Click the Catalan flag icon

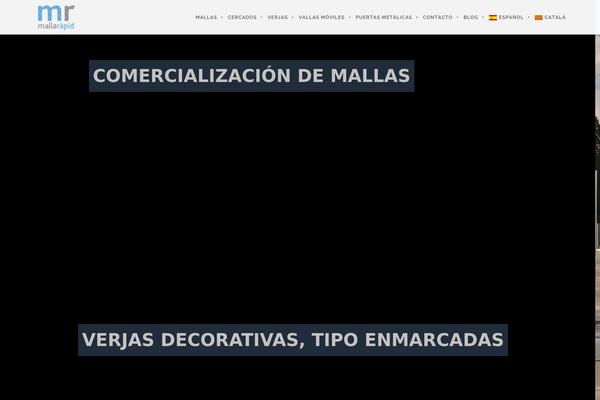point(538,18)
